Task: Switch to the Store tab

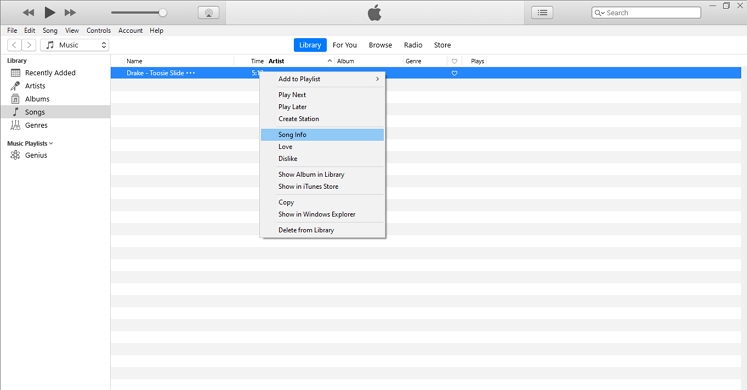Action: (x=442, y=45)
